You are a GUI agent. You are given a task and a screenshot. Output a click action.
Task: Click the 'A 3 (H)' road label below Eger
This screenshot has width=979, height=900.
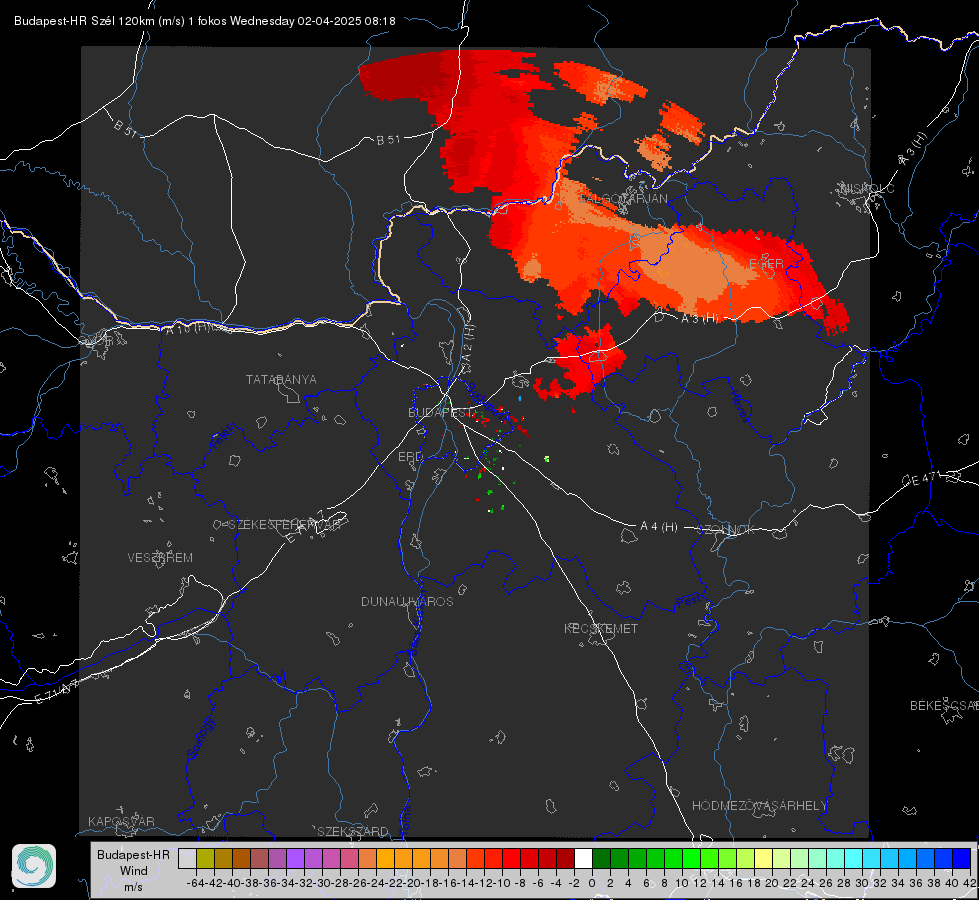[699, 318]
